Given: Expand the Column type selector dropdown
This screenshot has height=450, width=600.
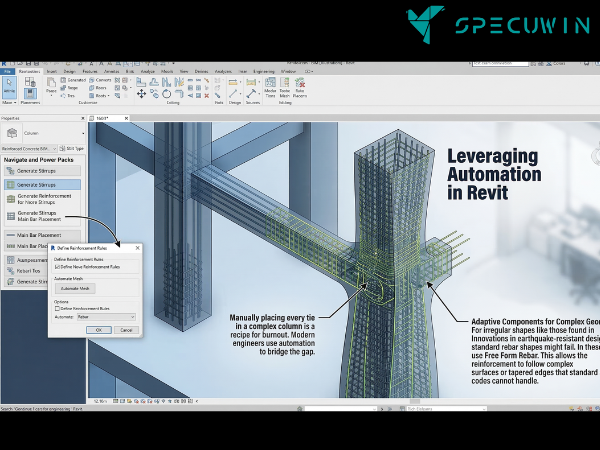Looking at the screenshot, I should point(81,132).
